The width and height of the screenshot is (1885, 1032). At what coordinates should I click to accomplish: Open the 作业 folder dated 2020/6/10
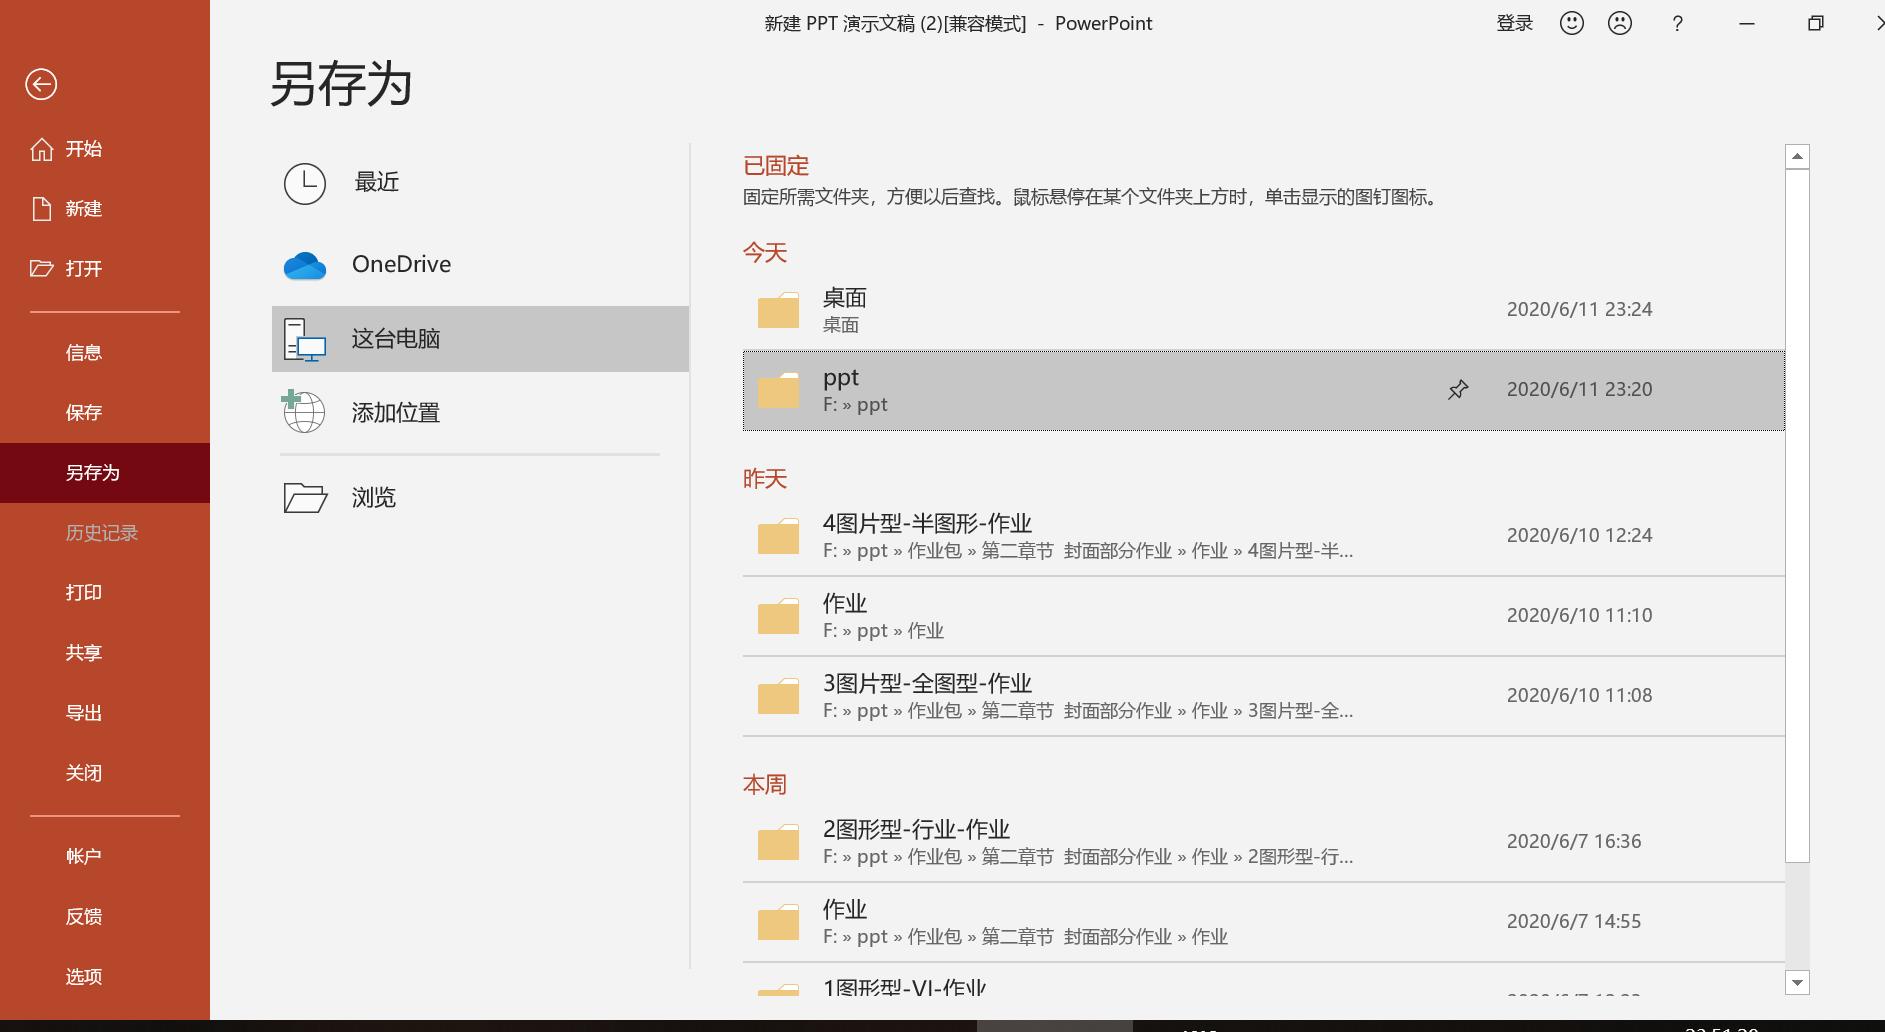pyautogui.click(x=1100, y=615)
